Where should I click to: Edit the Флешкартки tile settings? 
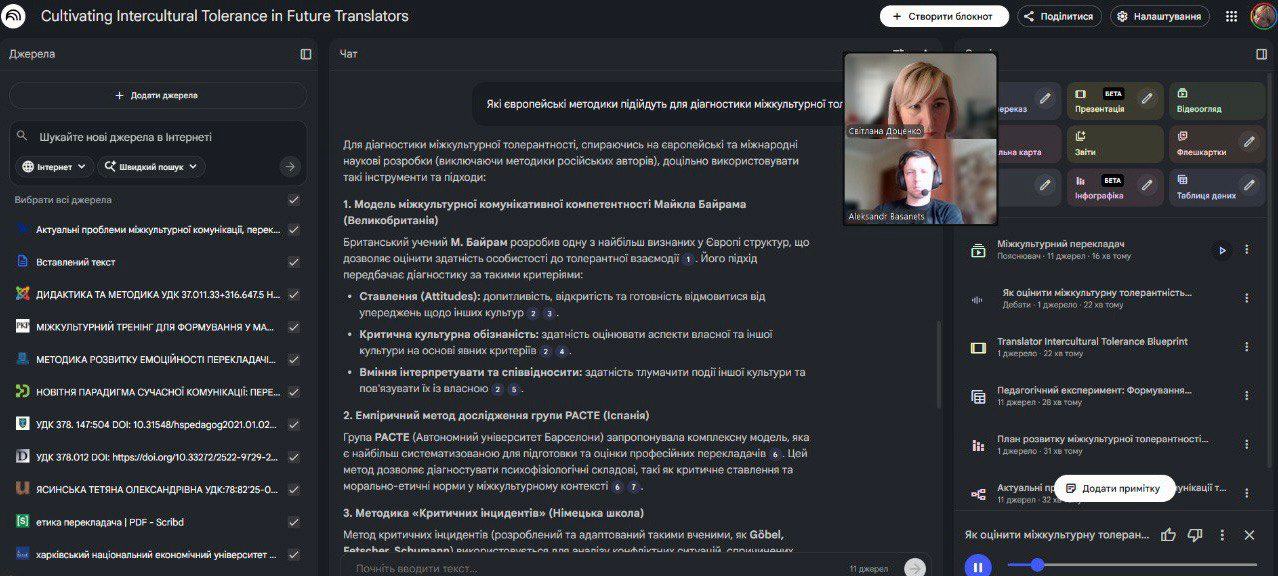tap(1249, 143)
